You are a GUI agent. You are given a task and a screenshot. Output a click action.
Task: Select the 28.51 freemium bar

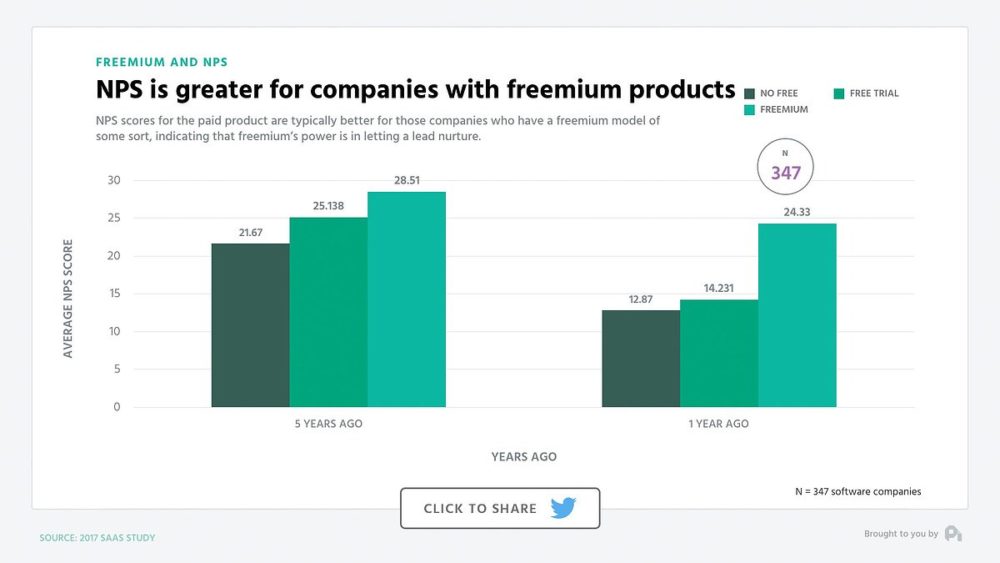(406, 300)
